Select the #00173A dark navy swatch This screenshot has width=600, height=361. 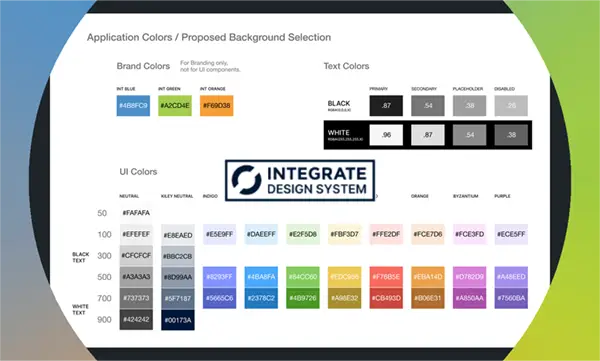pos(178,320)
